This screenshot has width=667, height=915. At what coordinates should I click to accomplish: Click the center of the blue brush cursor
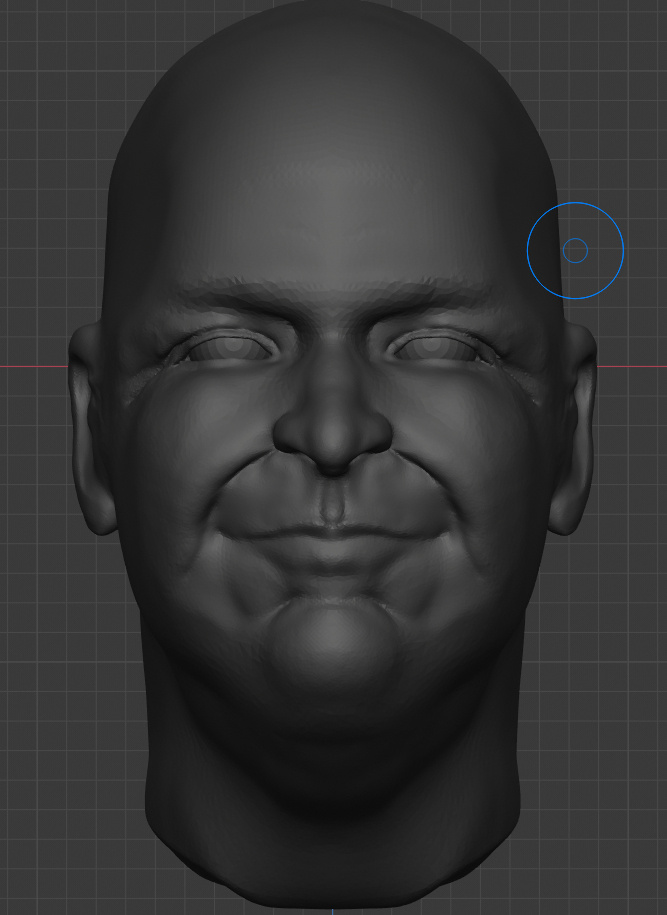pyautogui.click(x=575, y=250)
